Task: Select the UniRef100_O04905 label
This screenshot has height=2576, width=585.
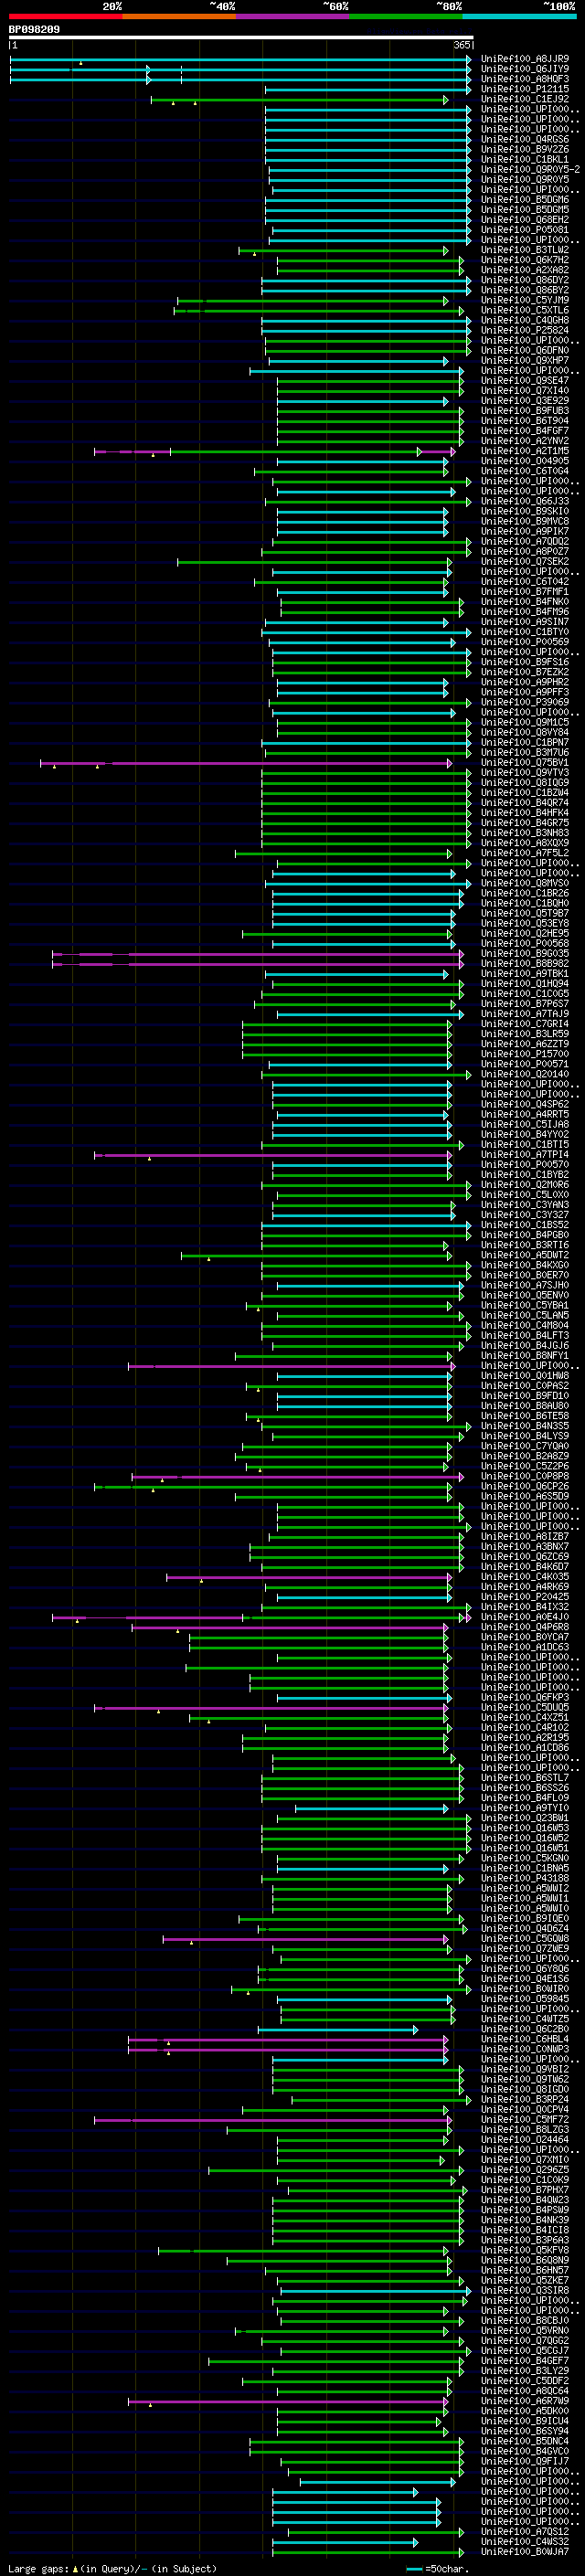Action: (x=525, y=461)
